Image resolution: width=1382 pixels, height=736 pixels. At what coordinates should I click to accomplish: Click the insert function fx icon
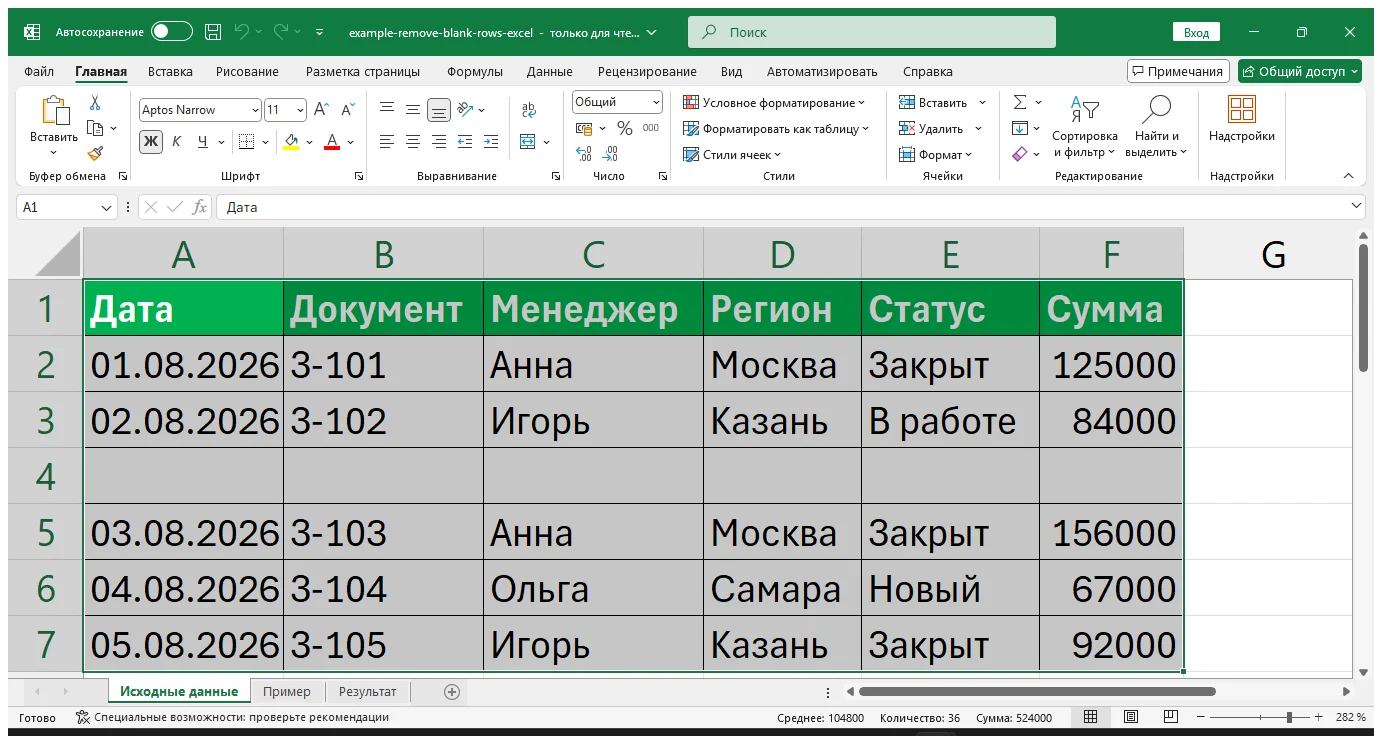(x=199, y=207)
